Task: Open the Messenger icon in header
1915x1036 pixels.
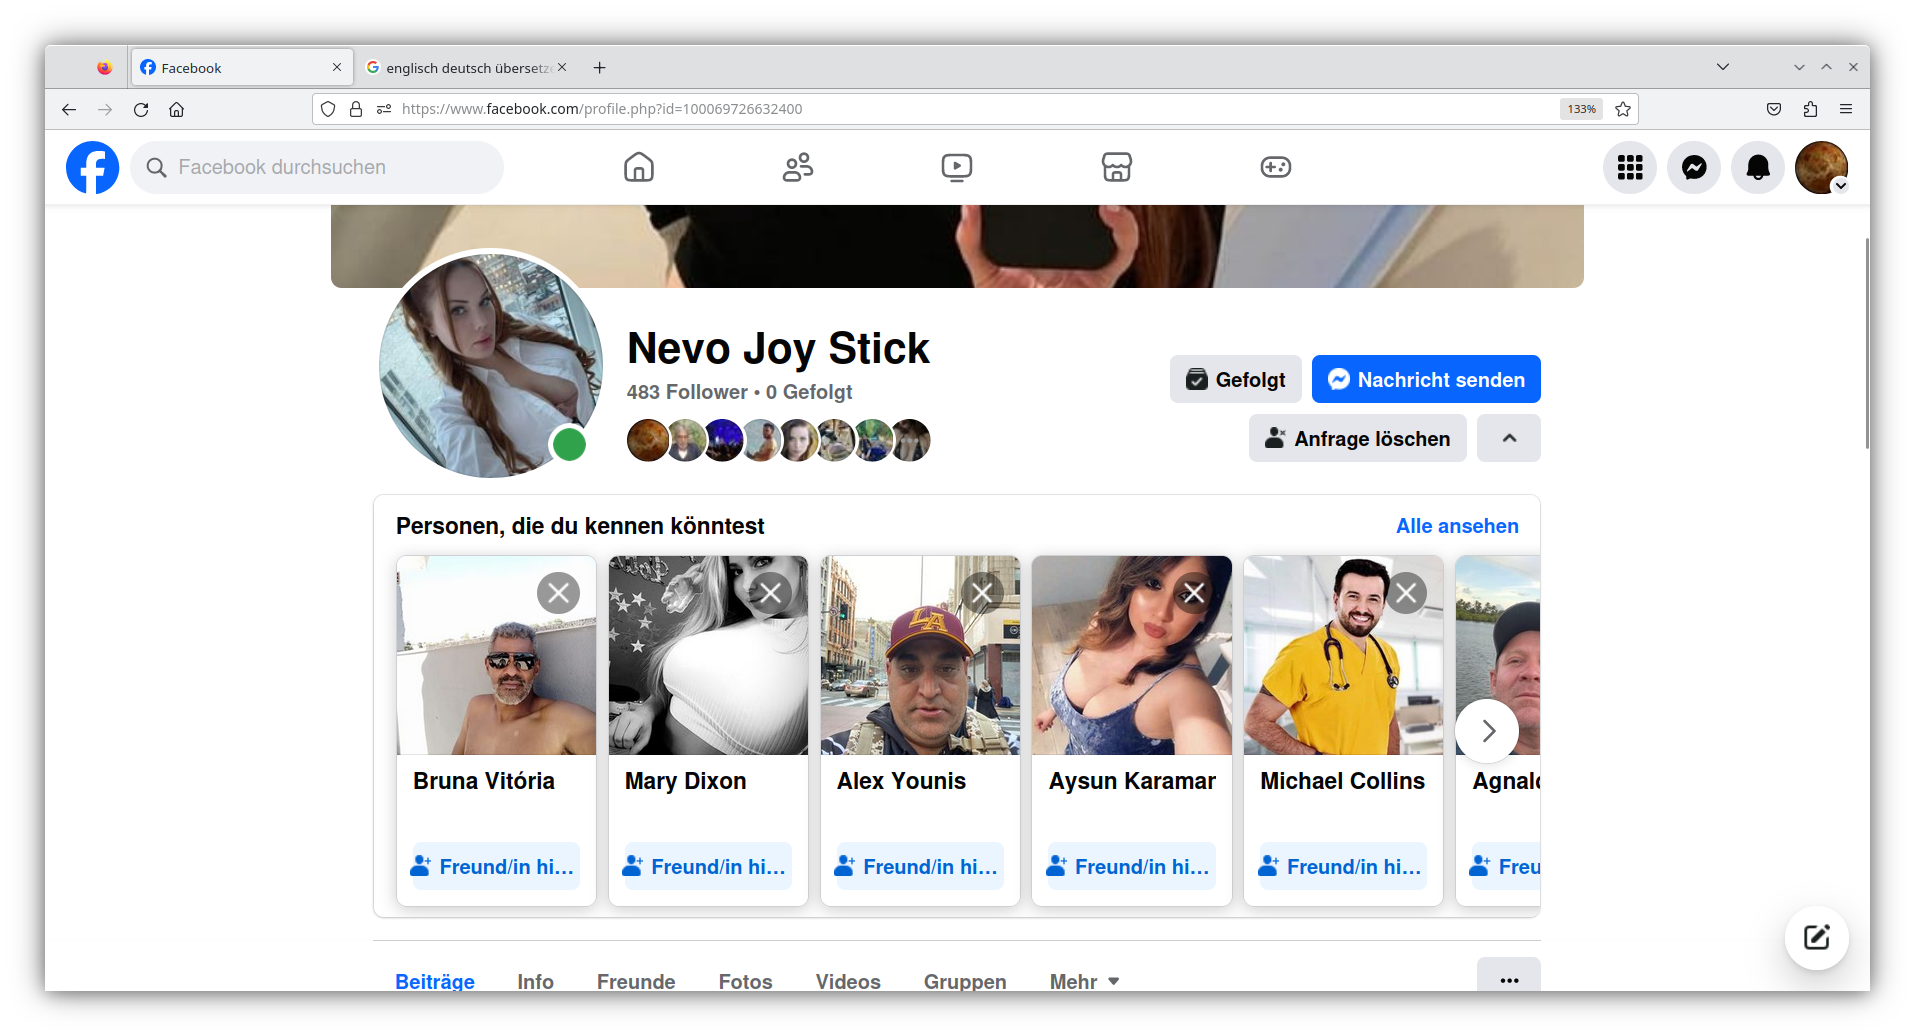Action: coord(1693,168)
